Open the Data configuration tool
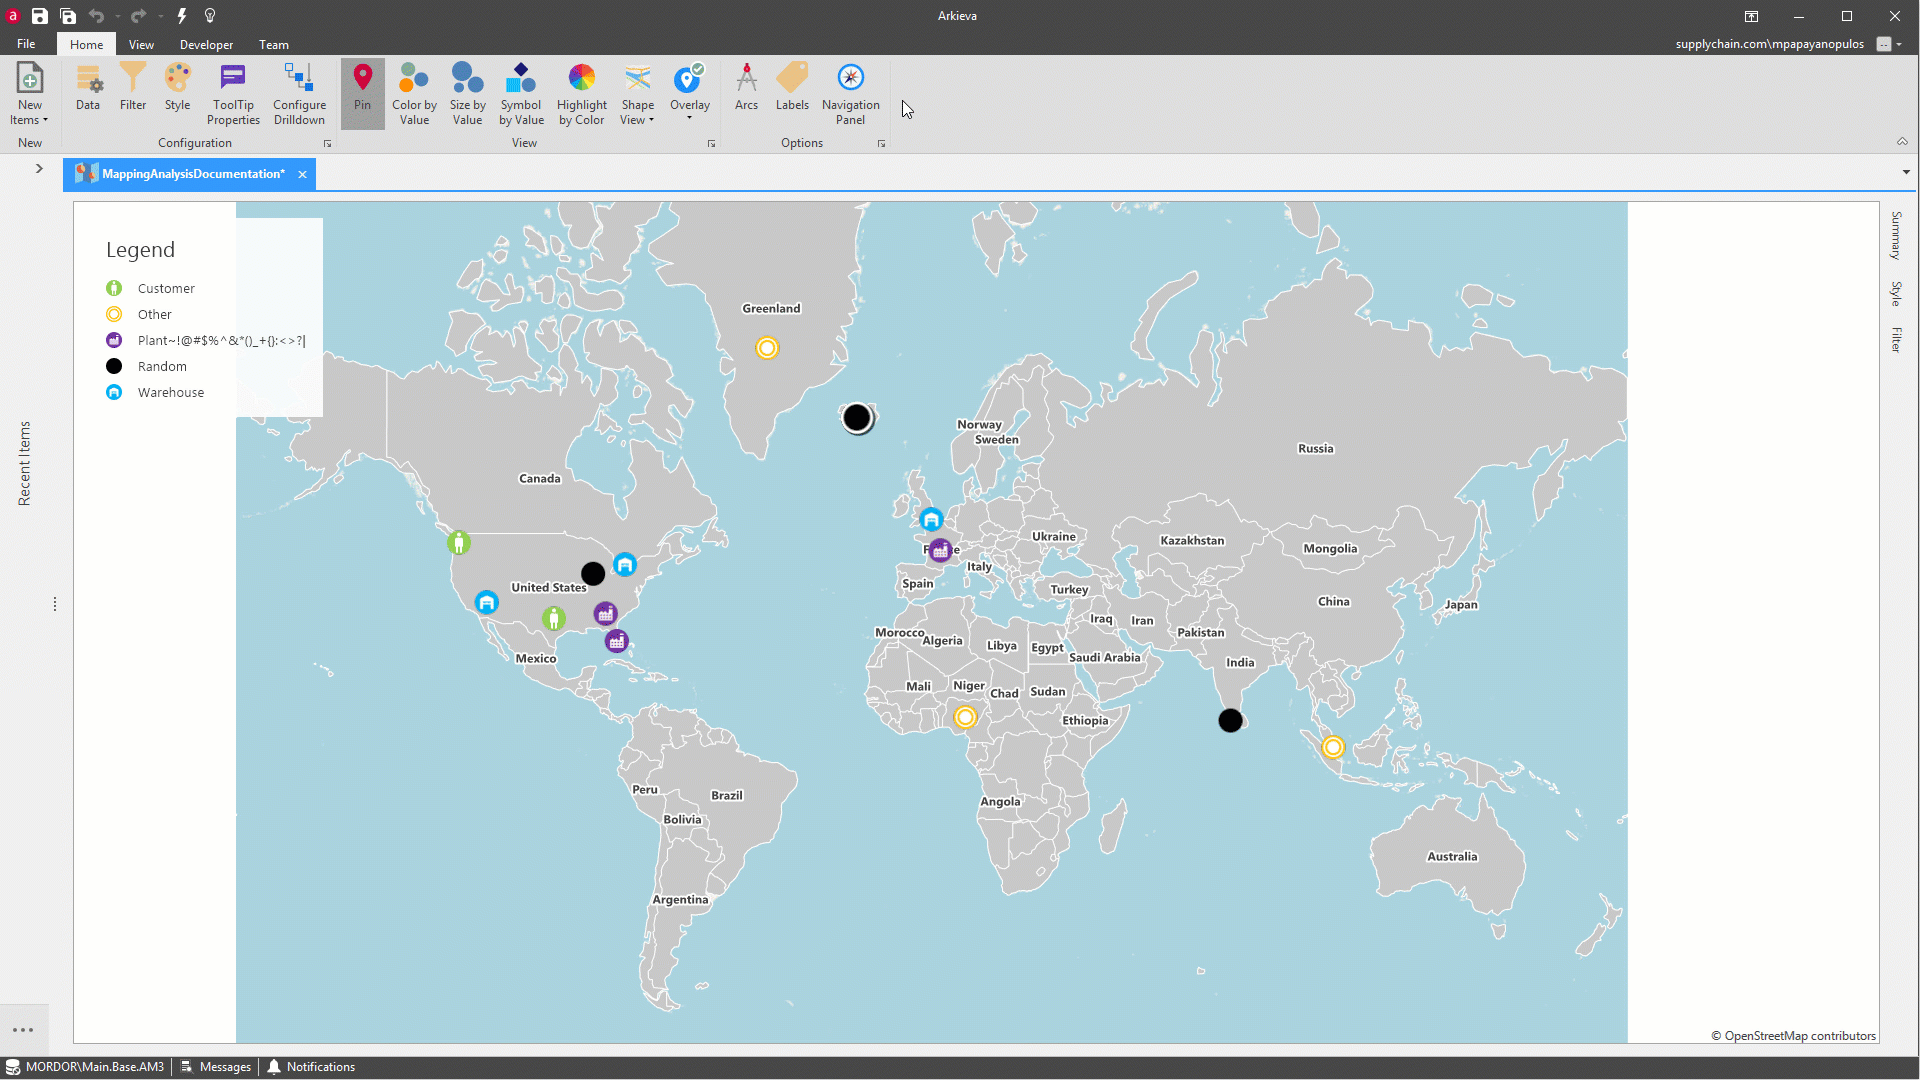 pyautogui.click(x=88, y=88)
